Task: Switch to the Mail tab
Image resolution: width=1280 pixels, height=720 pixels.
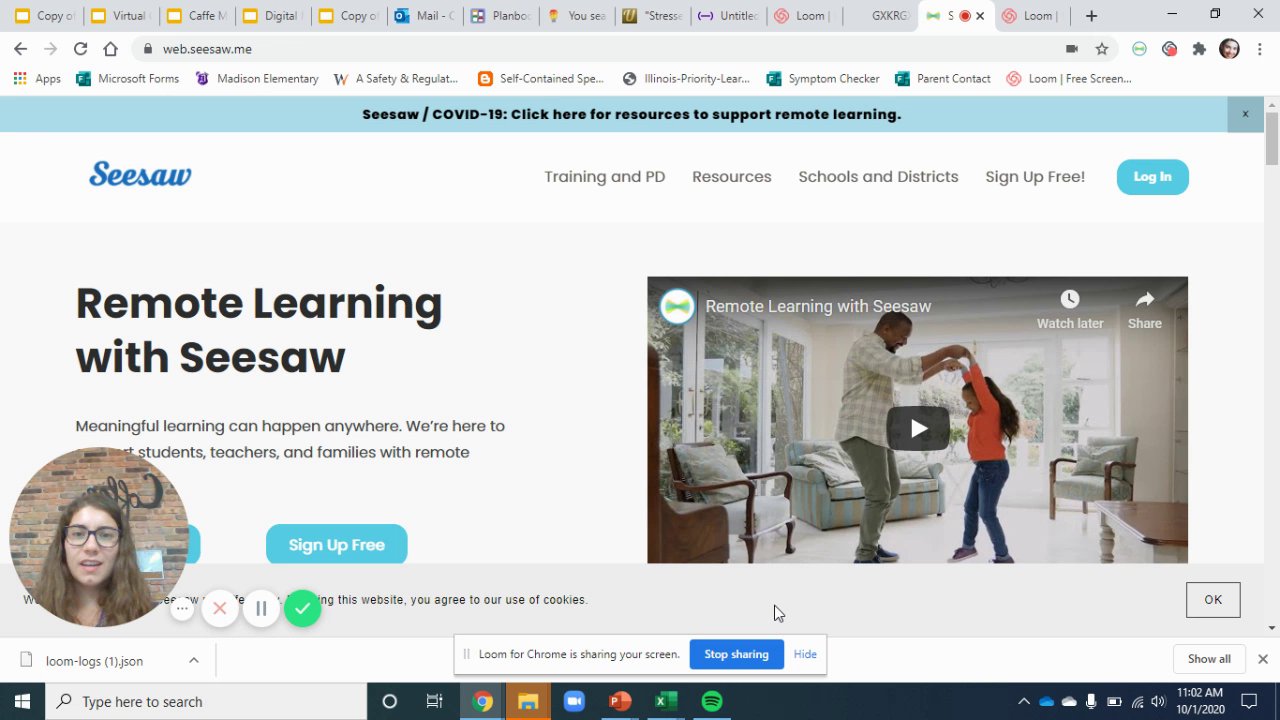Action: tap(424, 16)
